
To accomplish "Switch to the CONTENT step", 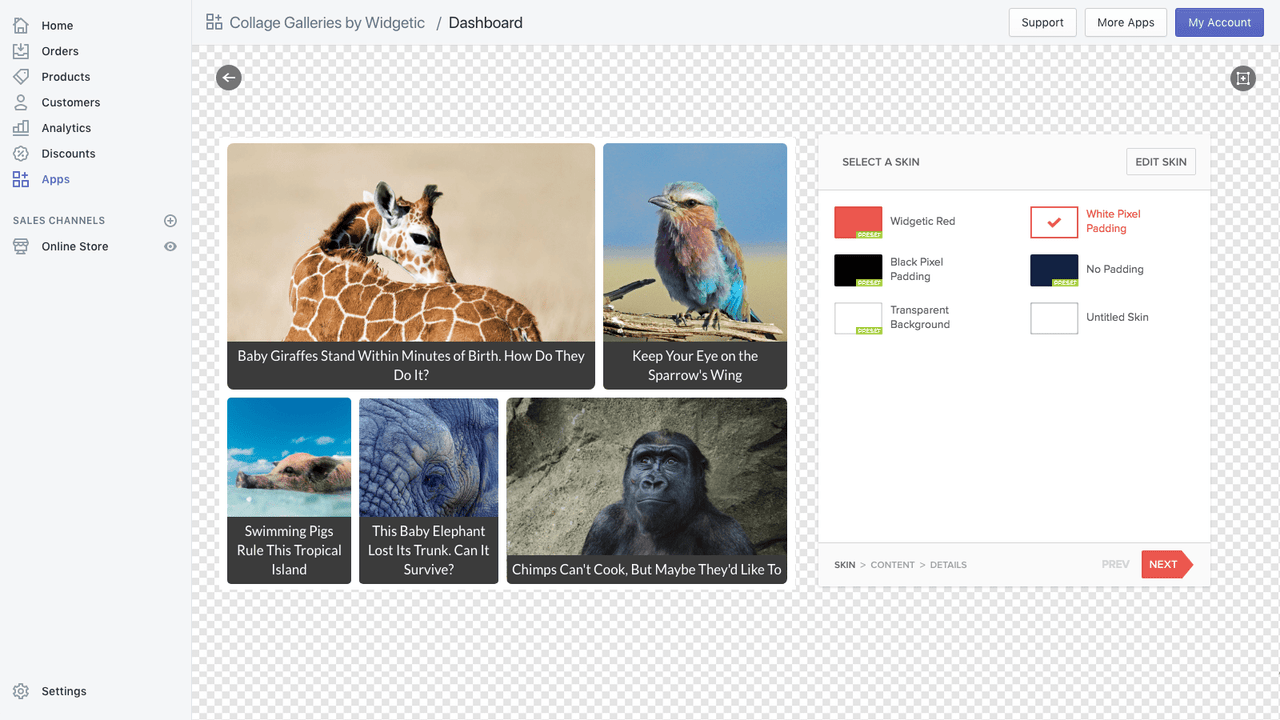I will coord(892,564).
